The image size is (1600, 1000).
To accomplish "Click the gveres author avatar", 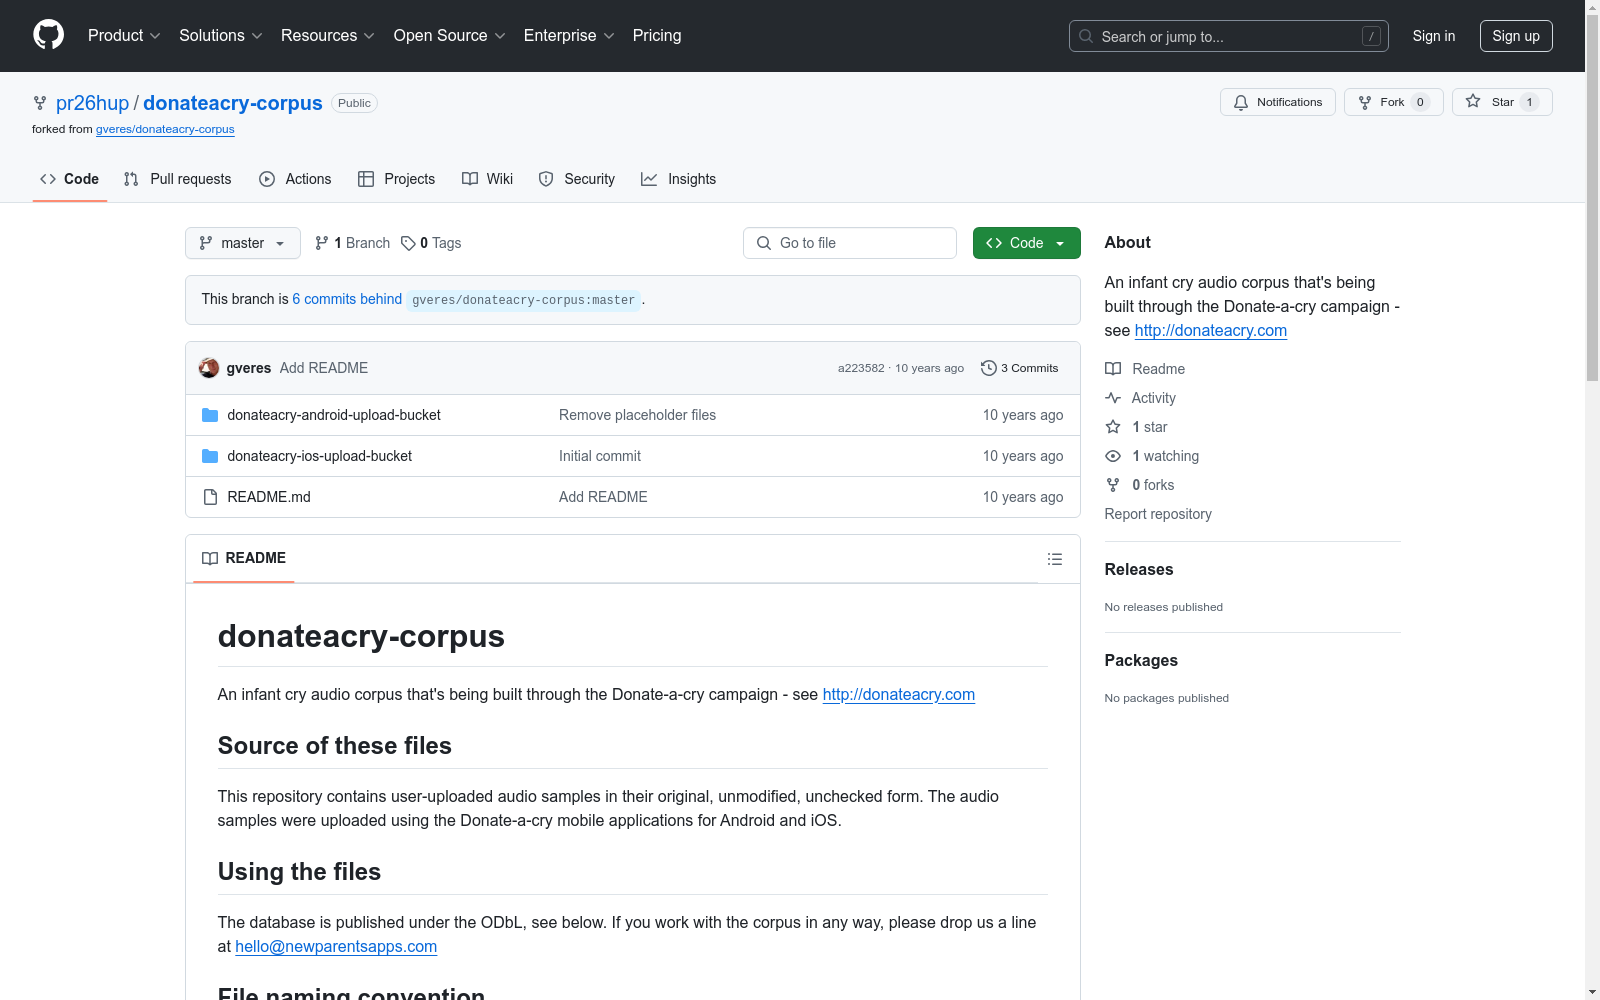I will (x=209, y=368).
